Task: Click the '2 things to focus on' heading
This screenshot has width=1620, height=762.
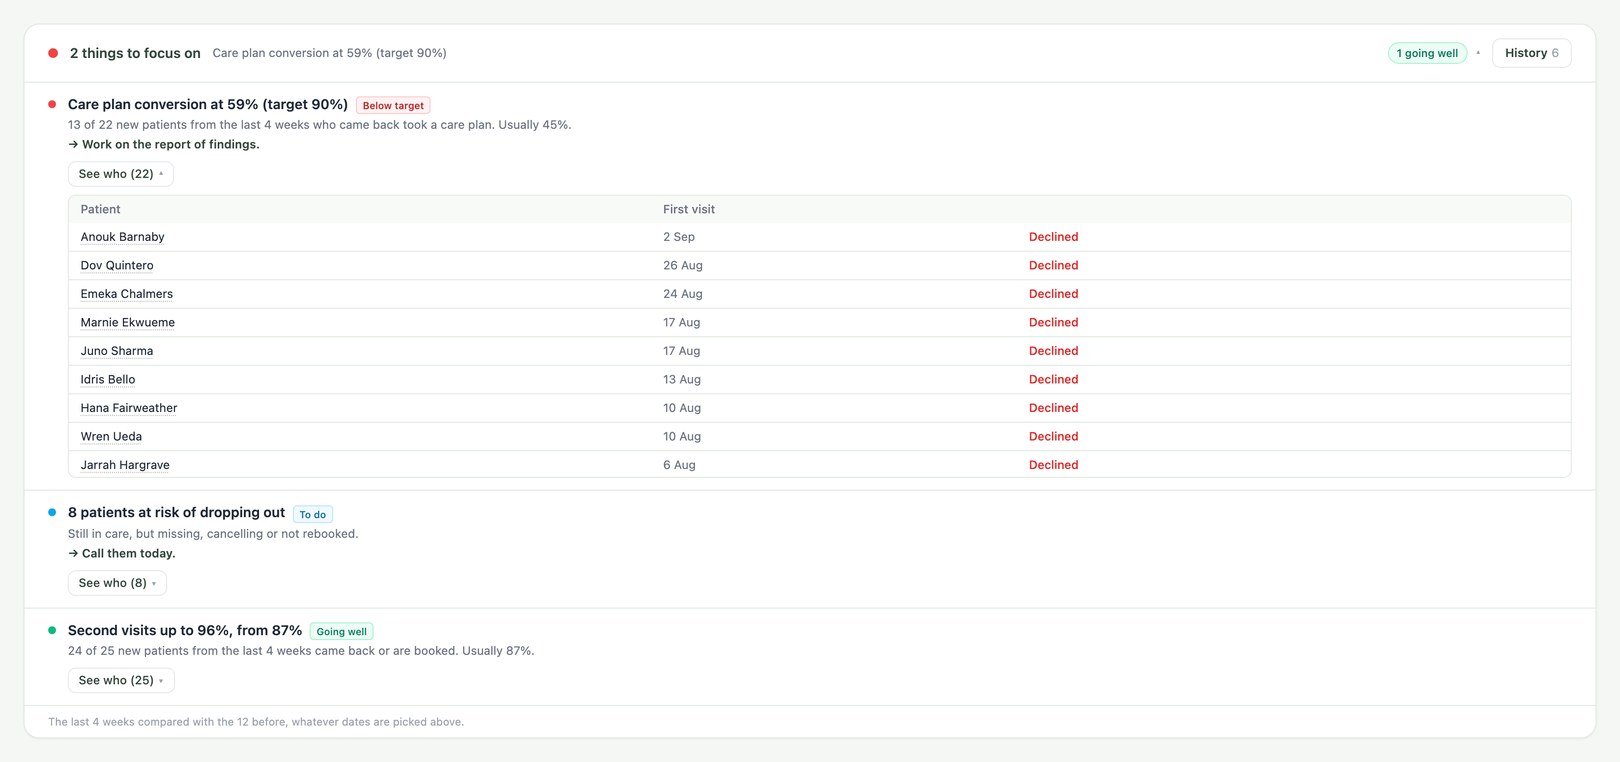Action: point(135,53)
